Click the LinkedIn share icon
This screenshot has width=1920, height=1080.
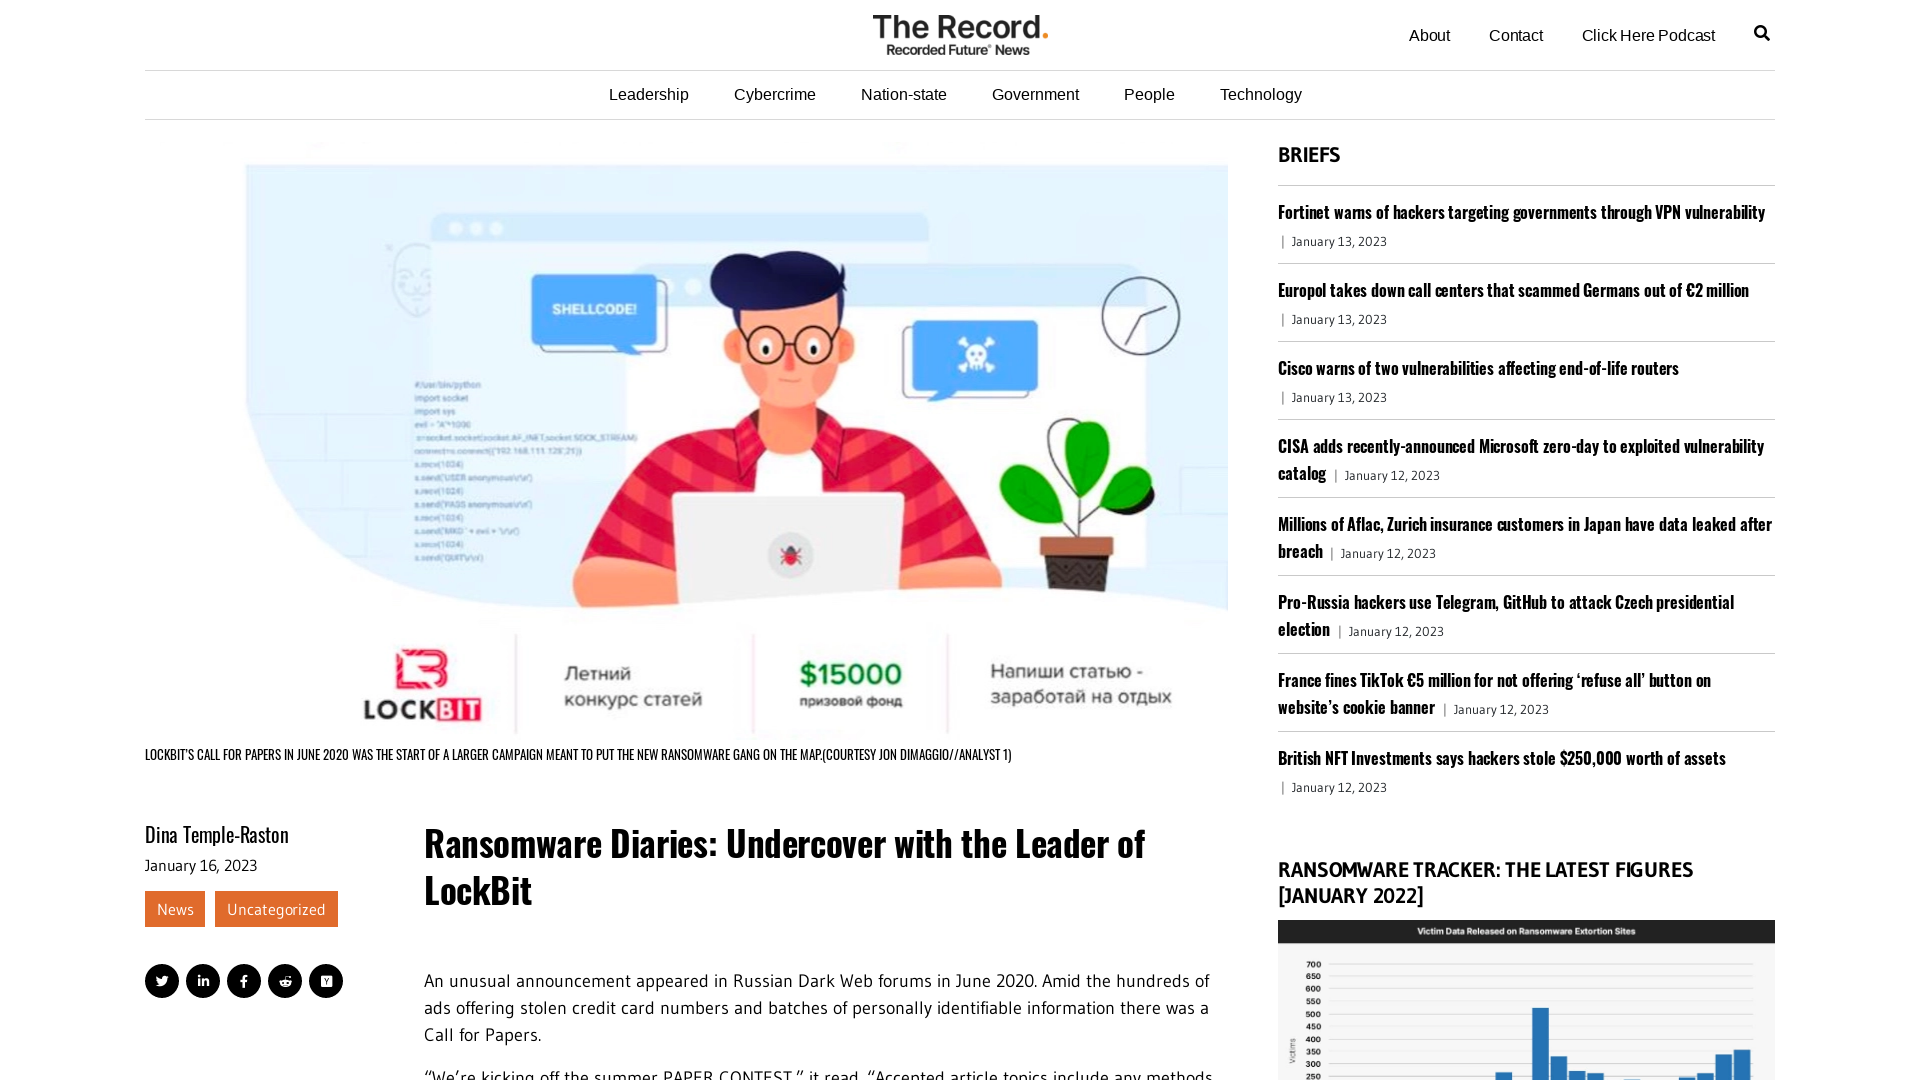point(203,980)
